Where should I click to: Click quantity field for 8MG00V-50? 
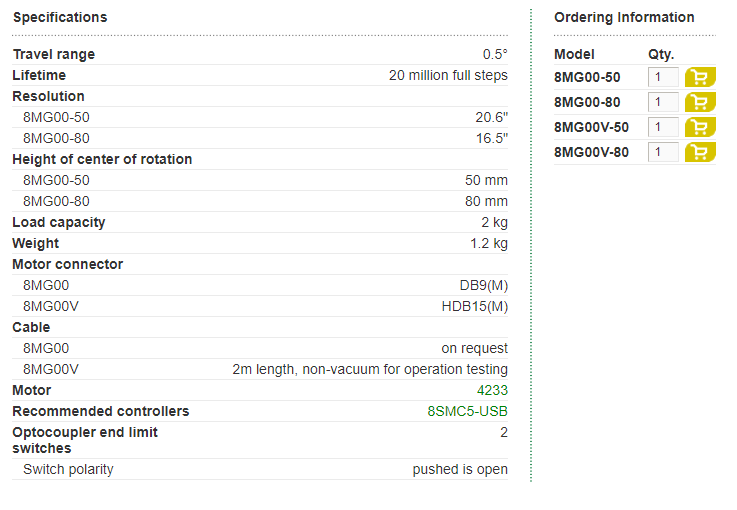(x=663, y=127)
